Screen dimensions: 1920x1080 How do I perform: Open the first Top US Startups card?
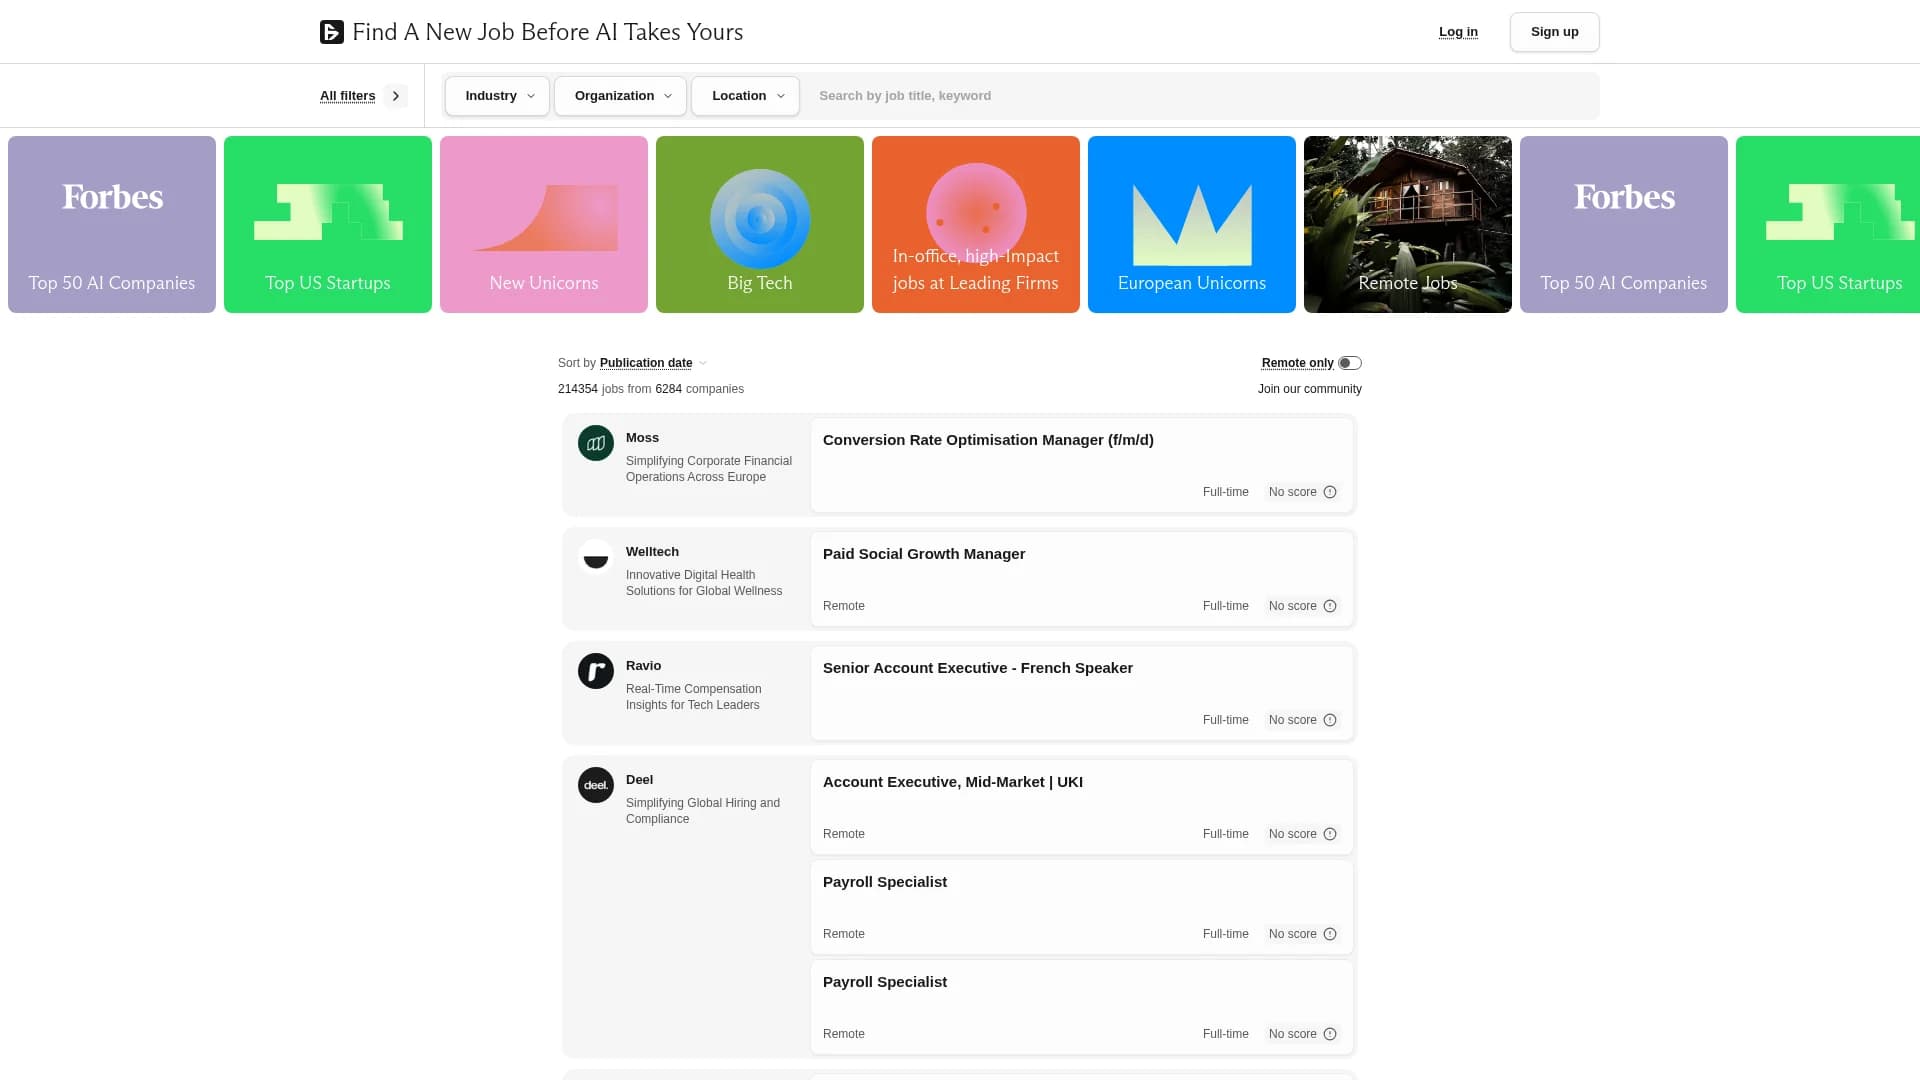328,225
